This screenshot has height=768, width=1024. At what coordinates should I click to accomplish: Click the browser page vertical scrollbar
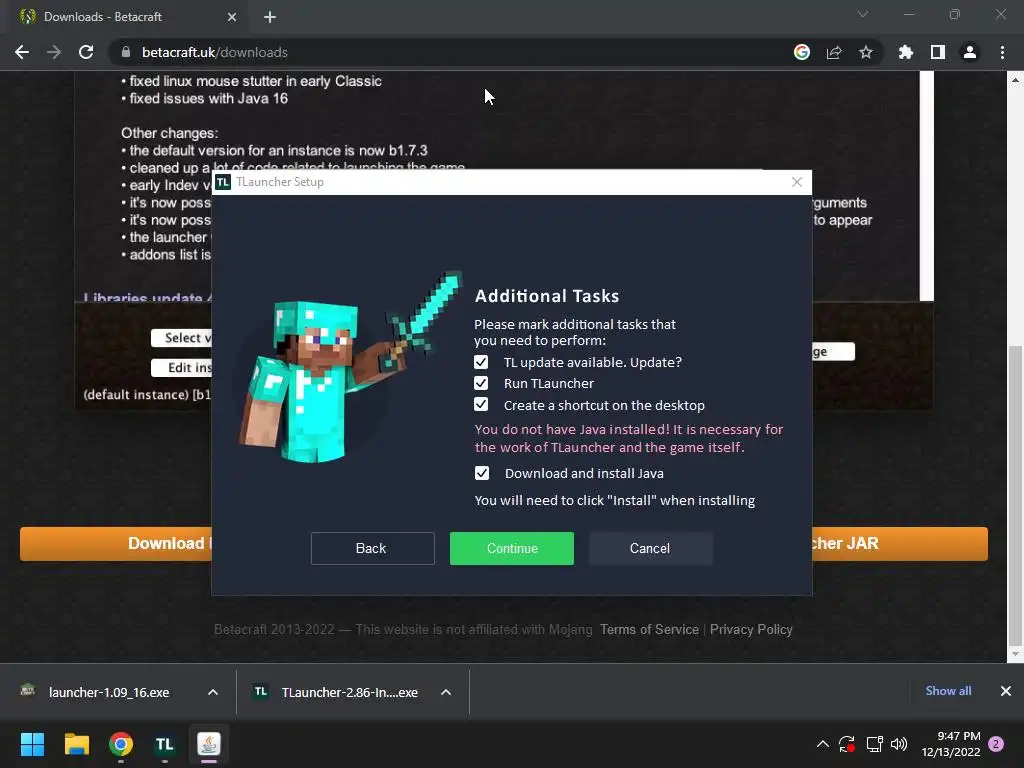coord(1015,495)
